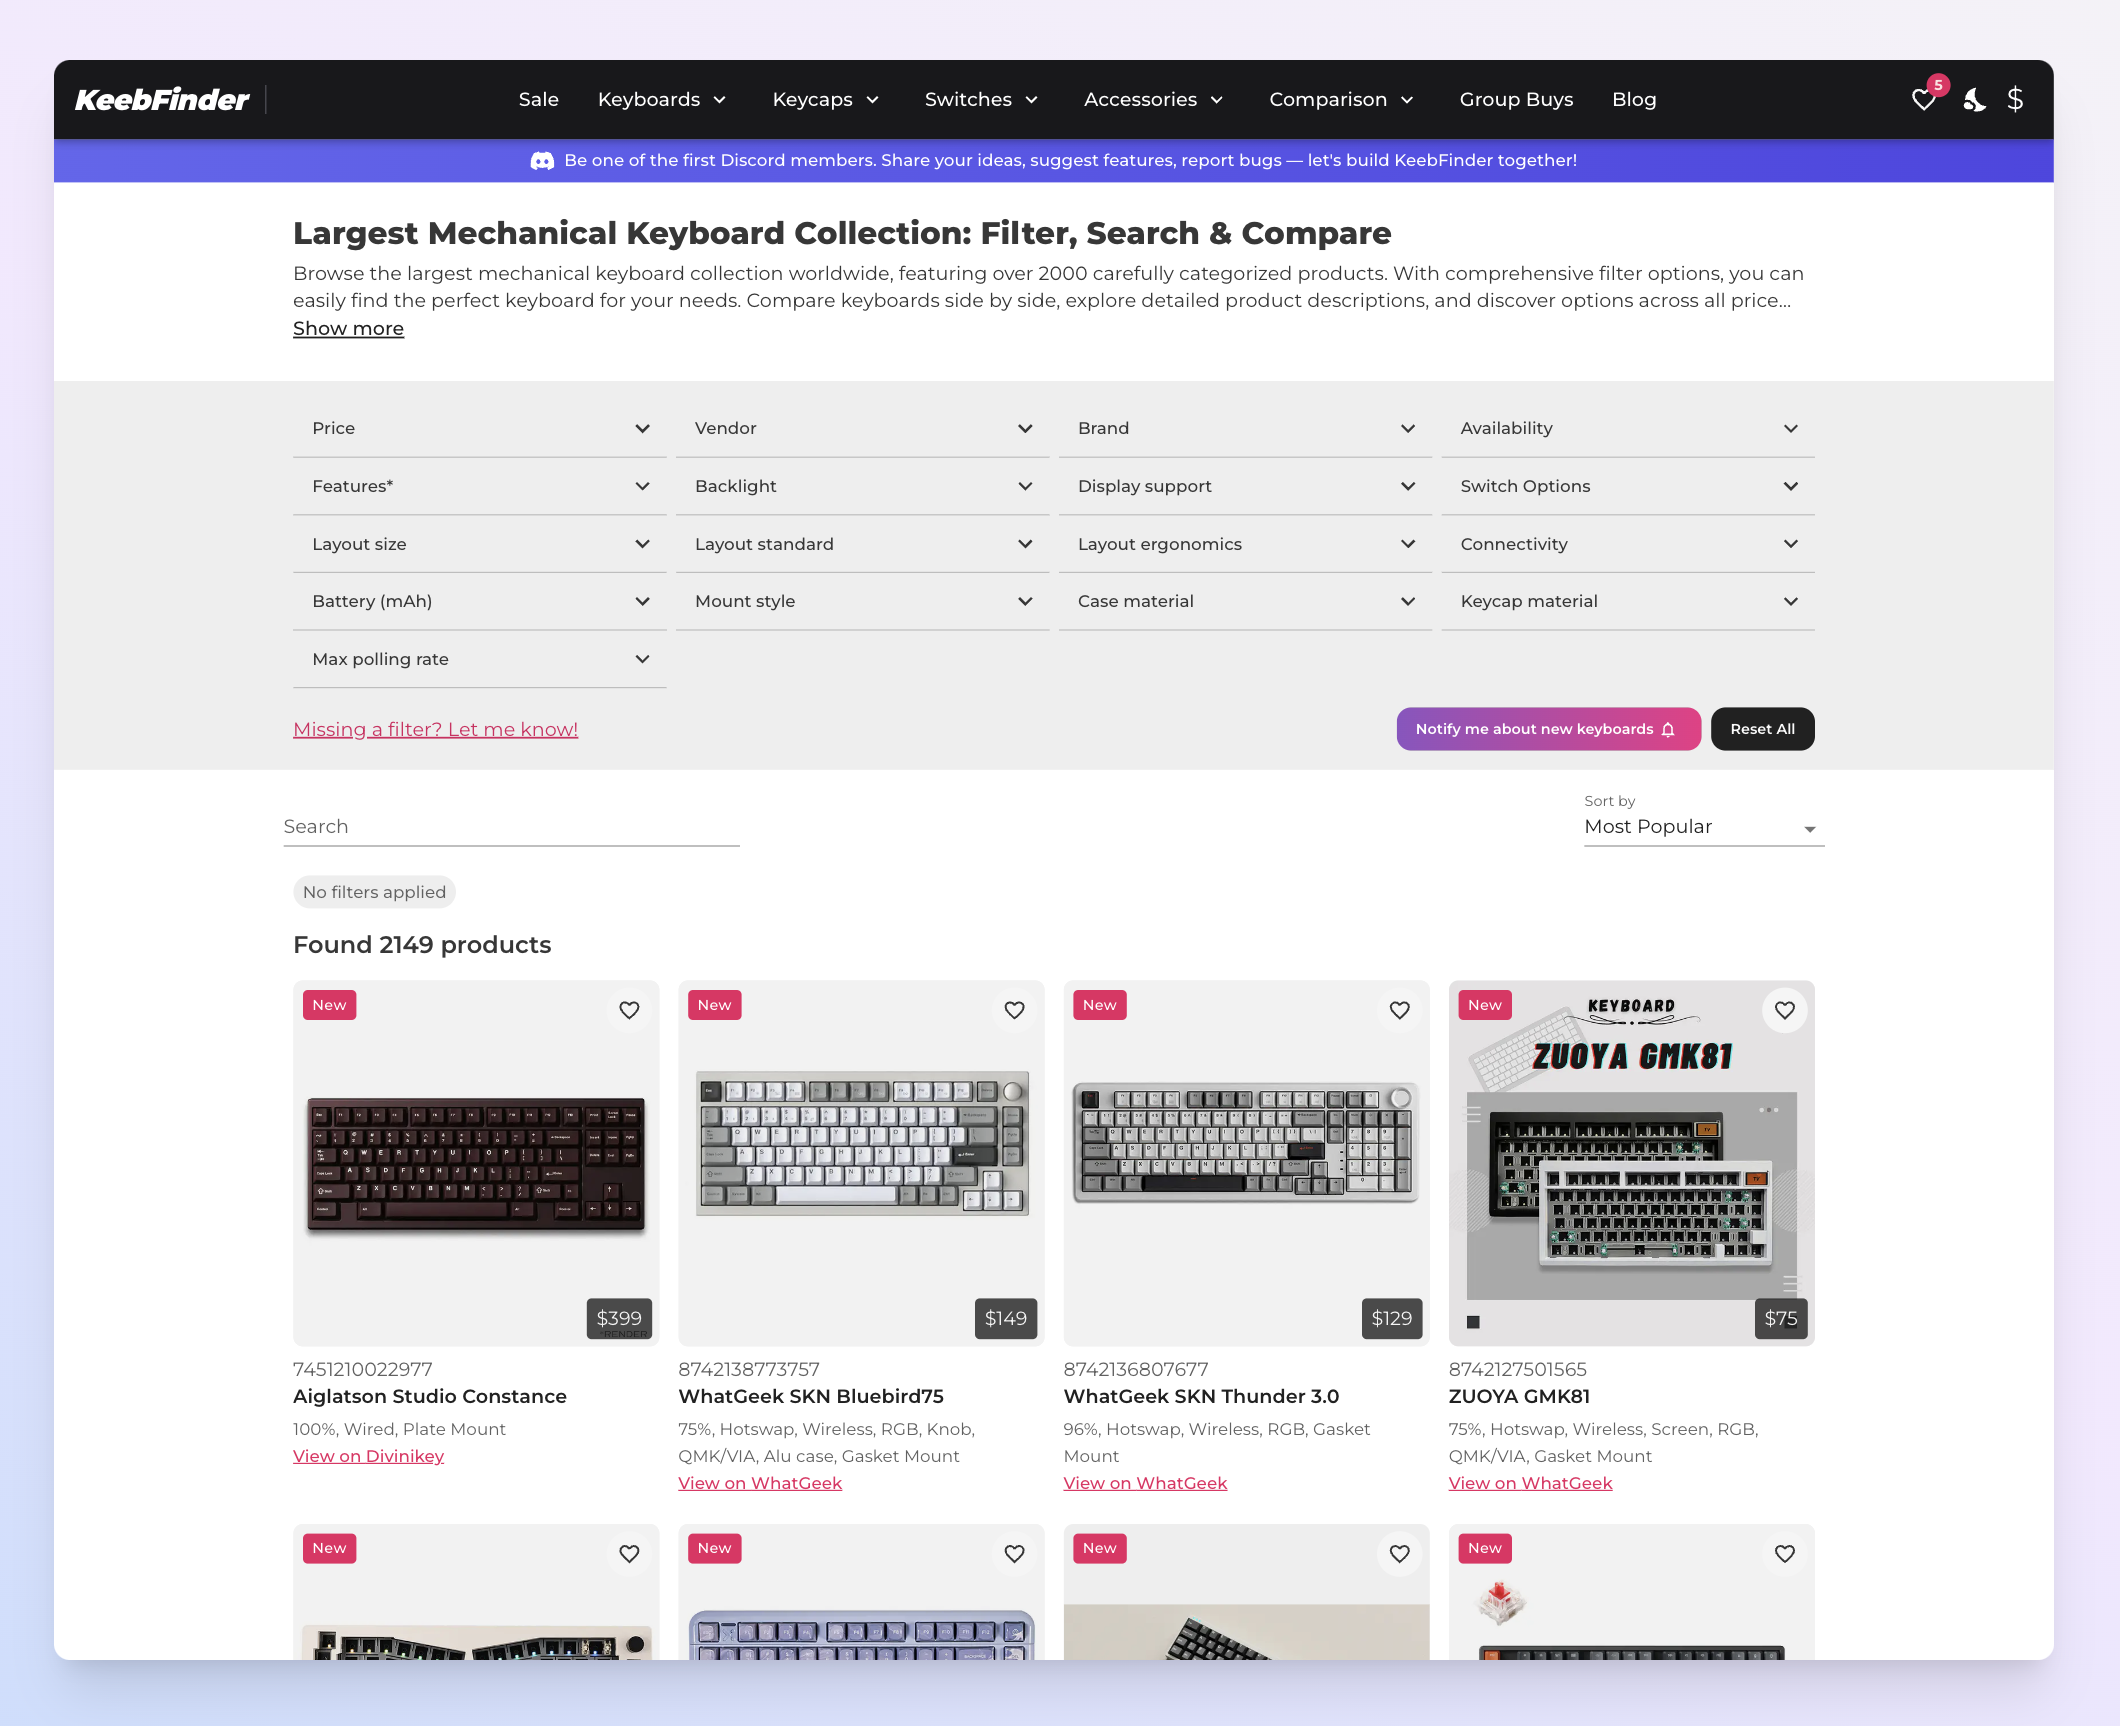Viewport: 2120px width, 1726px height.
Task: Click the Discord announcement banner text
Action: [1070, 161]
